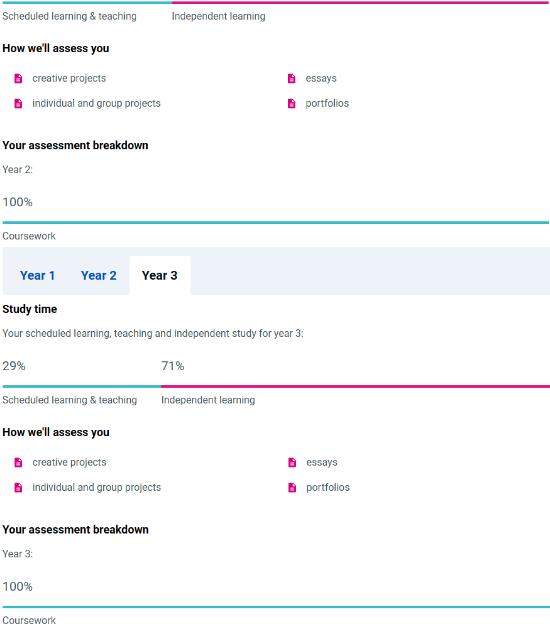Click document icon beside upper portfolios
Image resolution: width=550 pixels, height=632 pixels.
(x=291, y=104)
